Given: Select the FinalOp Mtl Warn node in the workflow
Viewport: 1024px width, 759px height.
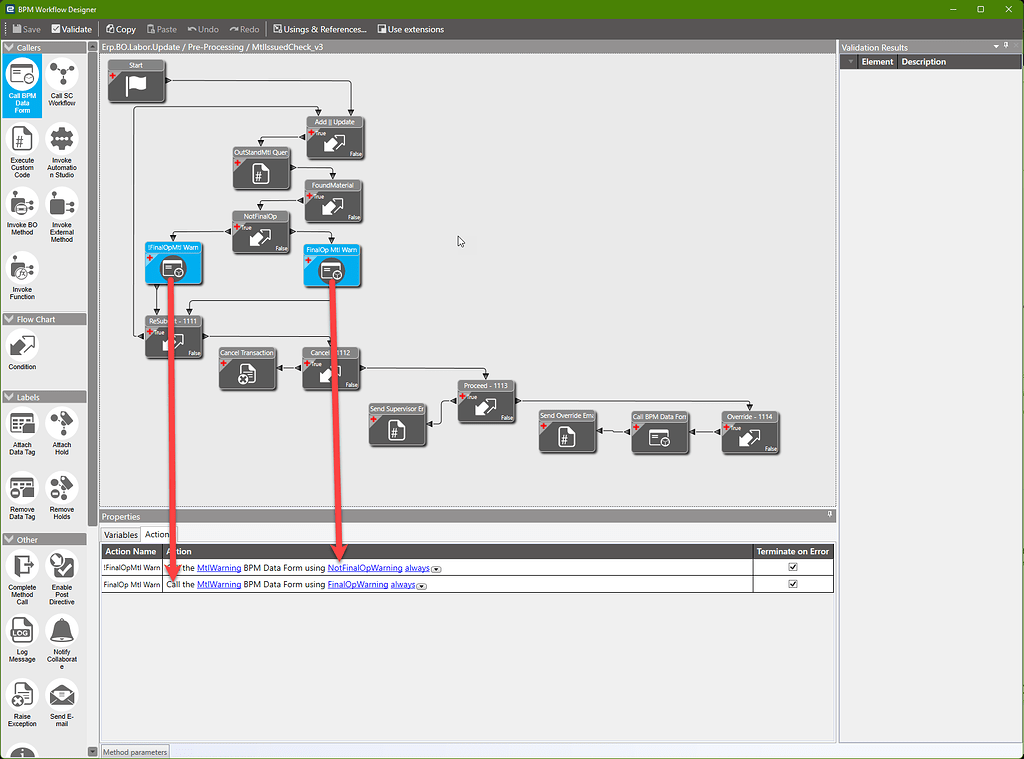Looking at the screenshot, I should 332,265.
